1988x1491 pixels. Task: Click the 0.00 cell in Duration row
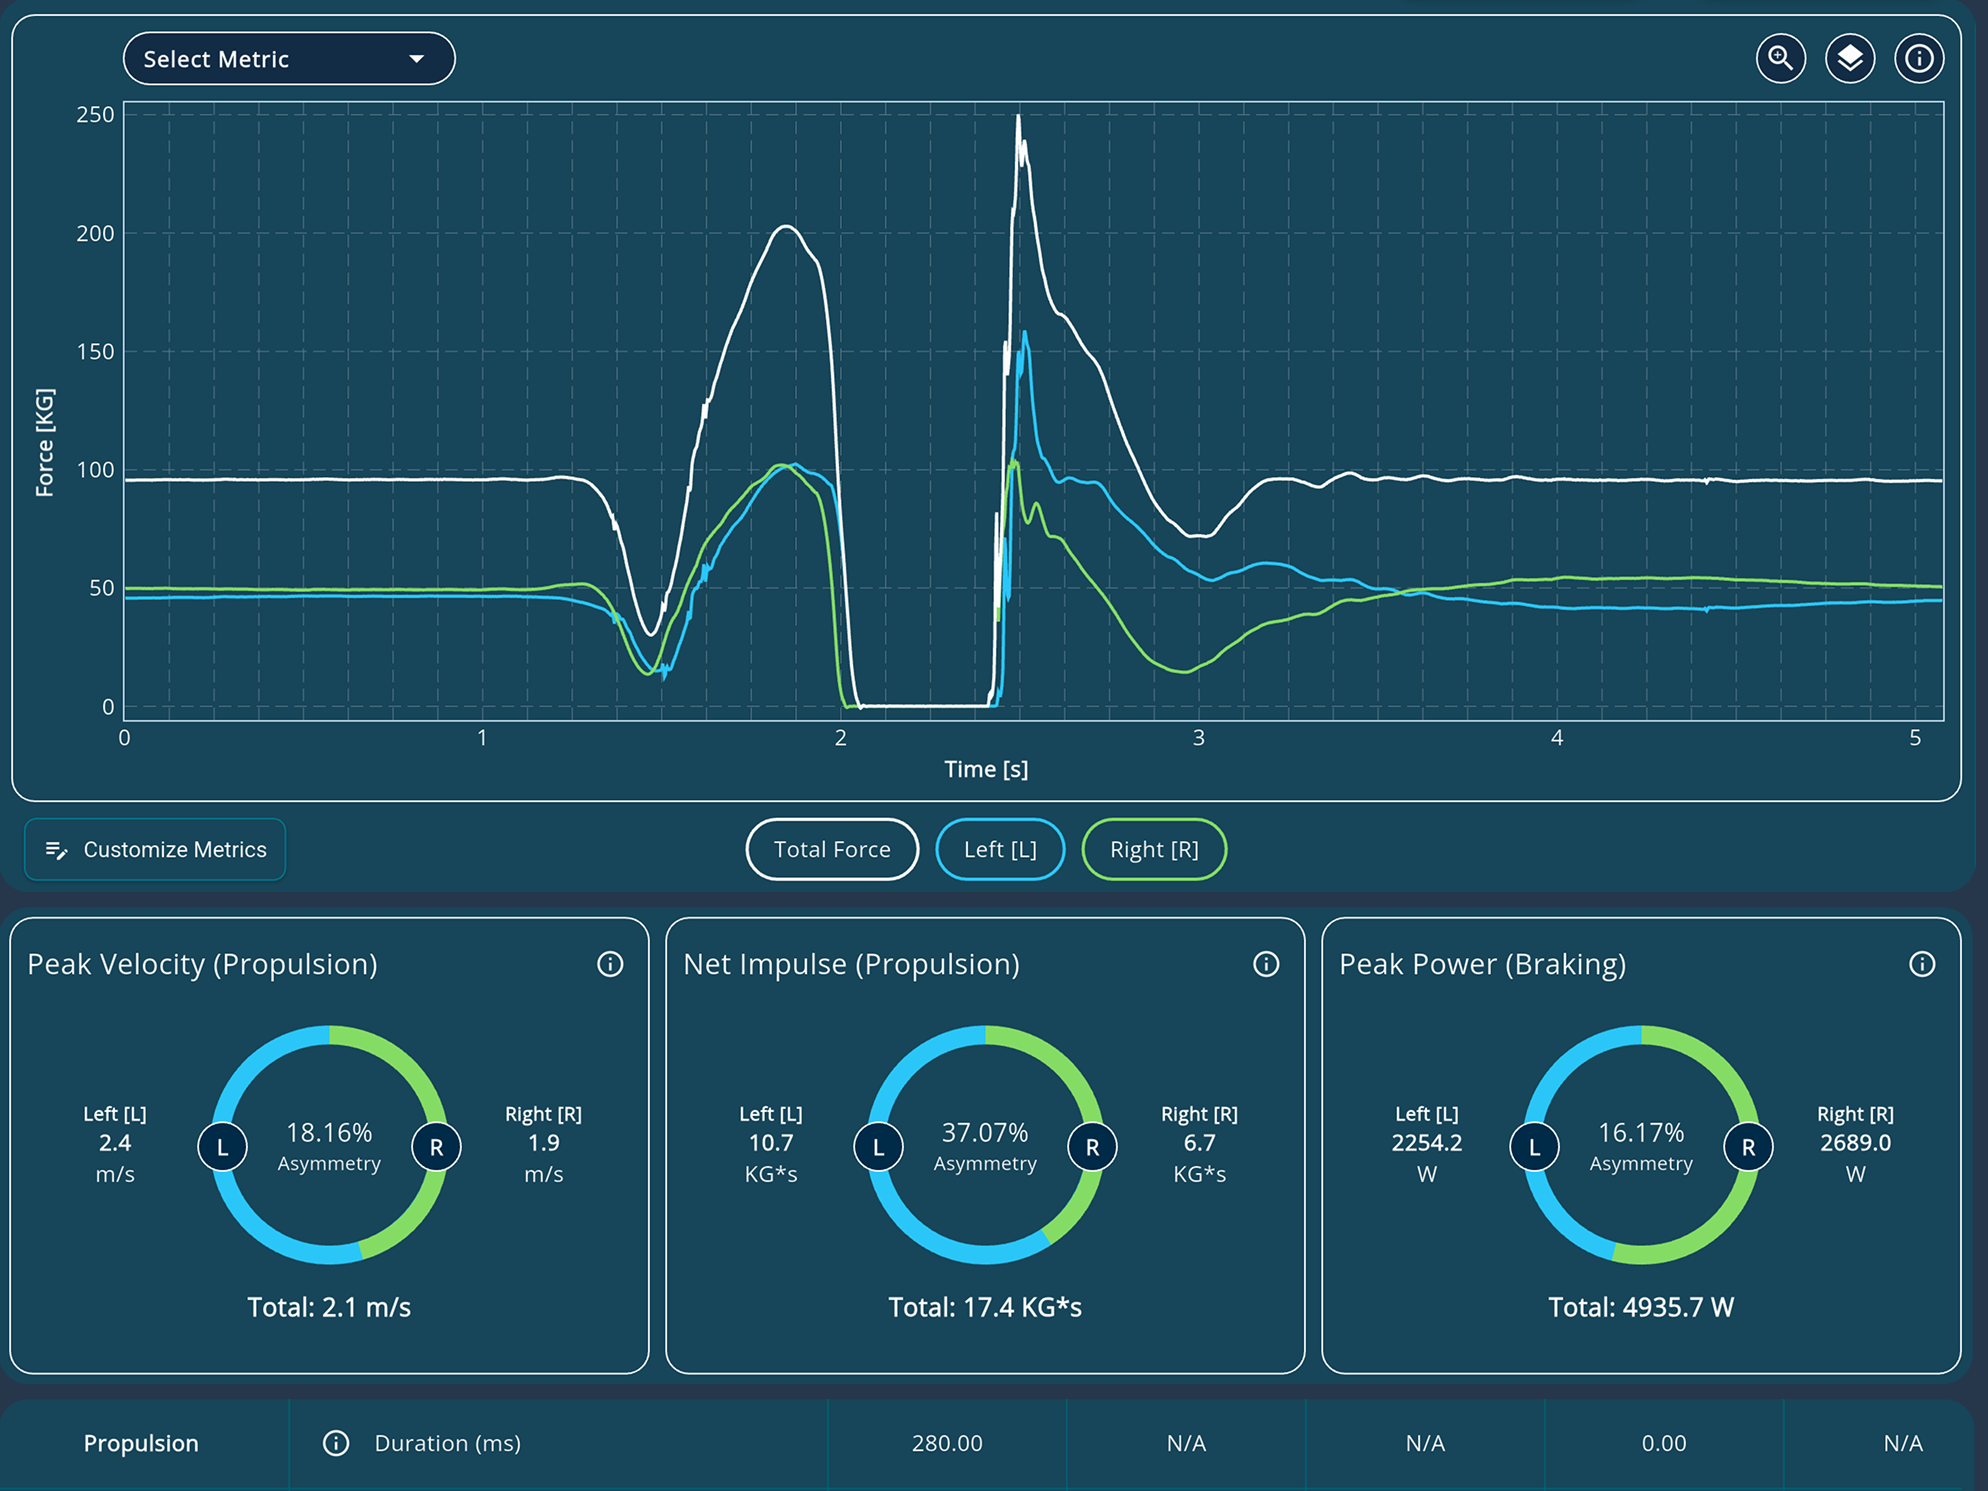[x=1664, y=1443]
